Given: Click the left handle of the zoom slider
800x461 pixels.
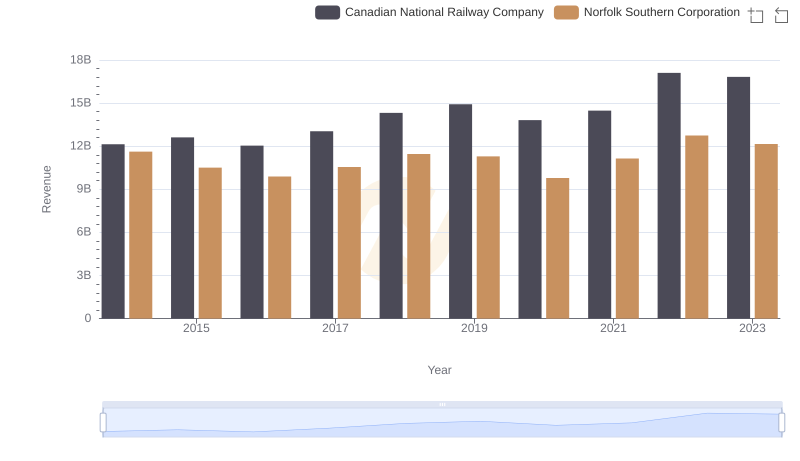Looking at the screenshot, I should pos(103,423).
